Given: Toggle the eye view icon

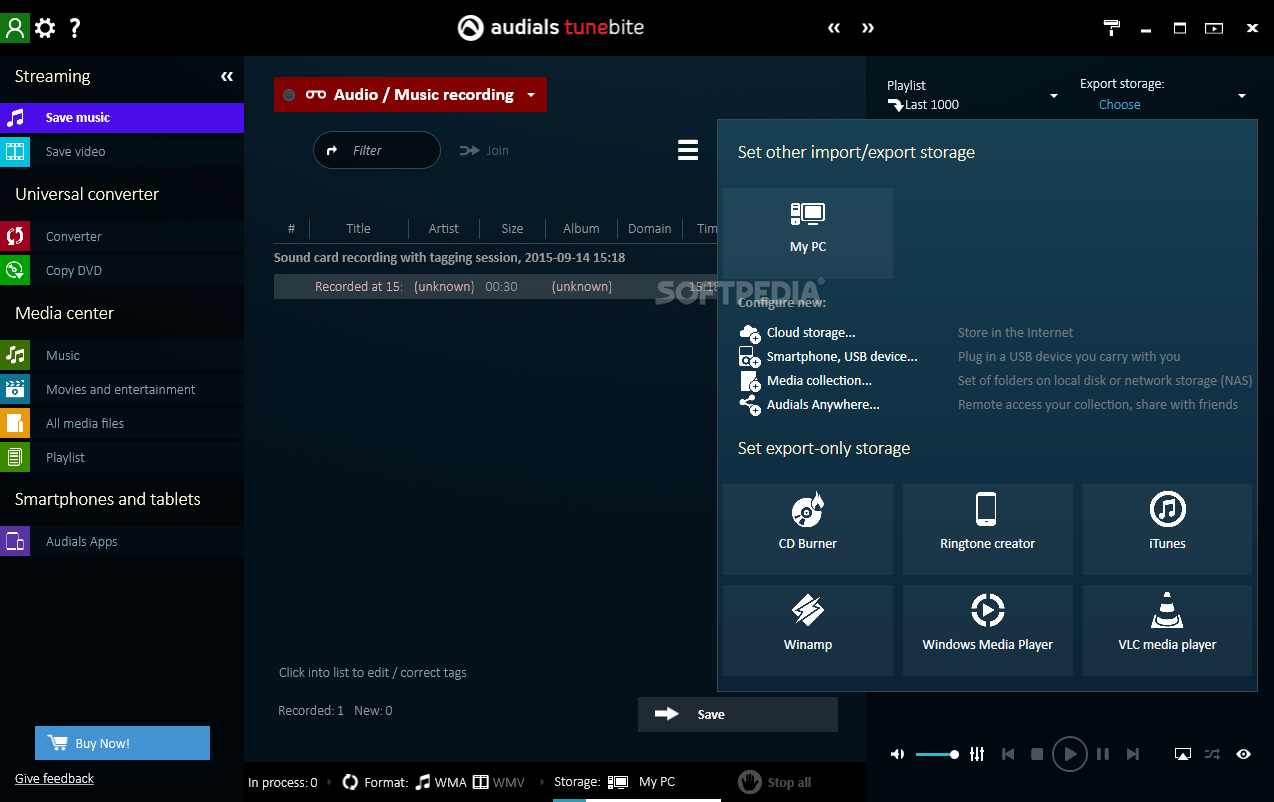Looking at the screenshot, I should coord(1243,754).
